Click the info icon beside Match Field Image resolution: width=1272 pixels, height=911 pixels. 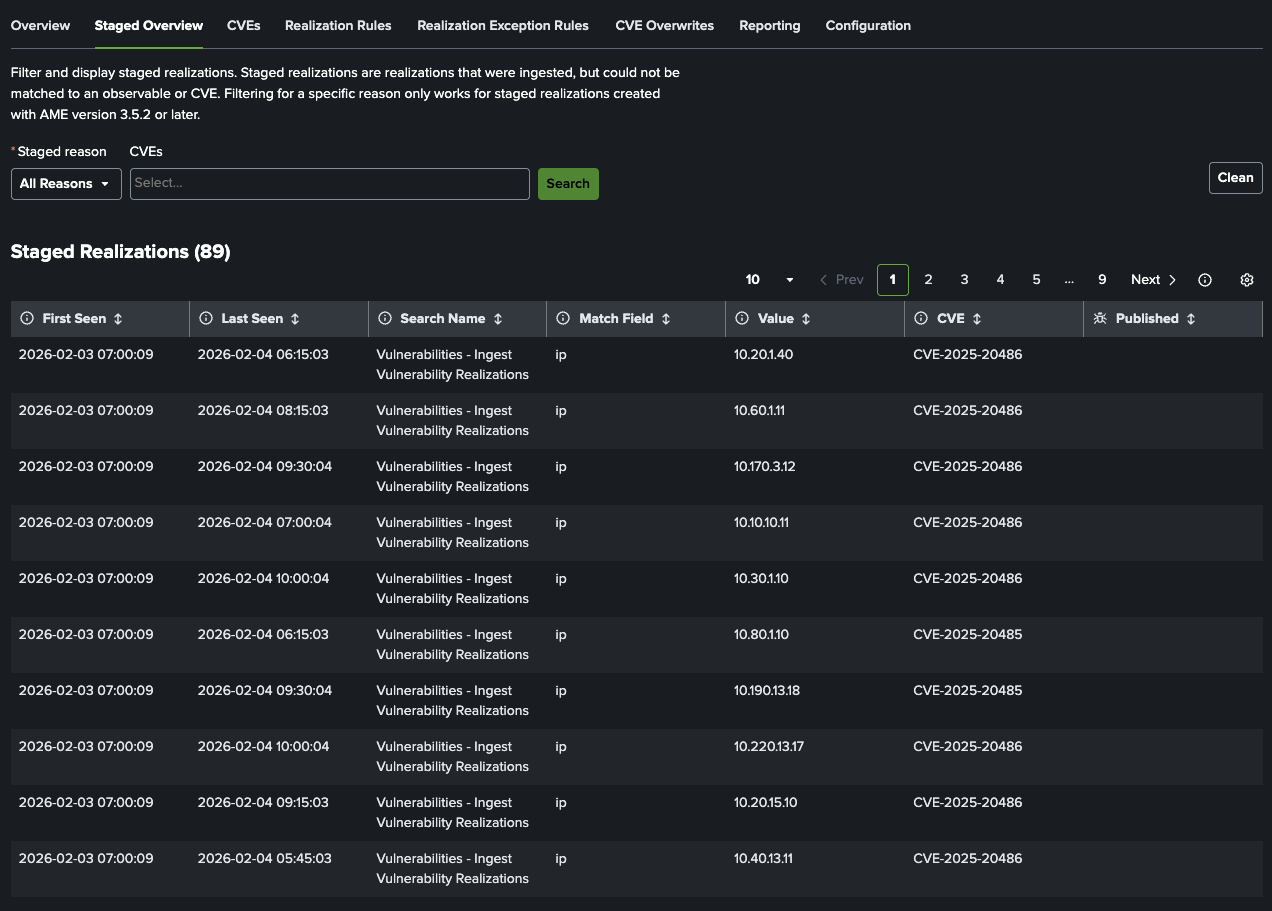[564, 319]
